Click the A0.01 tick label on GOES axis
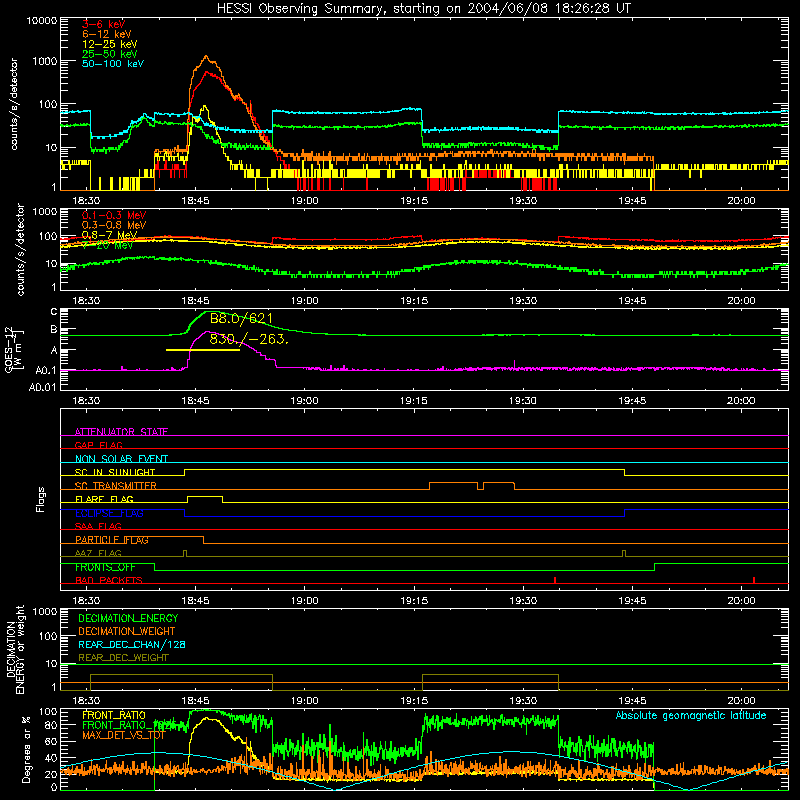Image resolution: width=800 pixels, height=800 pixels. click(43, 388)
